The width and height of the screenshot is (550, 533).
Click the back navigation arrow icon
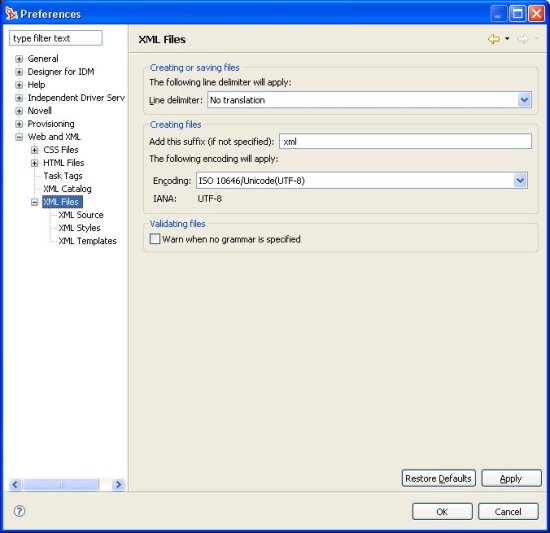click(x=494, y=39)
